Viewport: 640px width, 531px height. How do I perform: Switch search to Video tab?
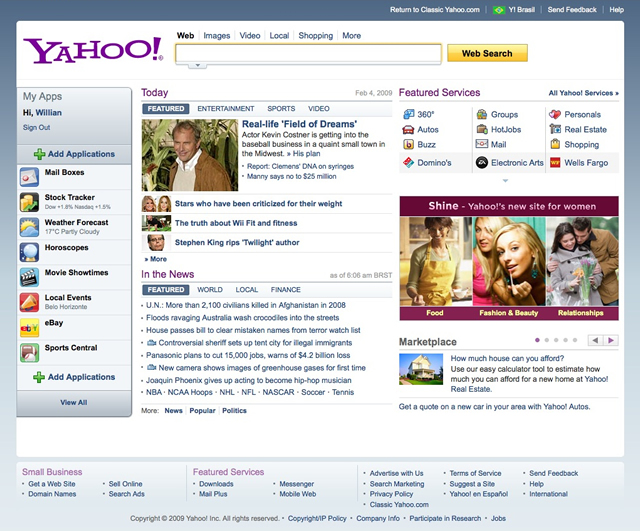tap(250, 36)
